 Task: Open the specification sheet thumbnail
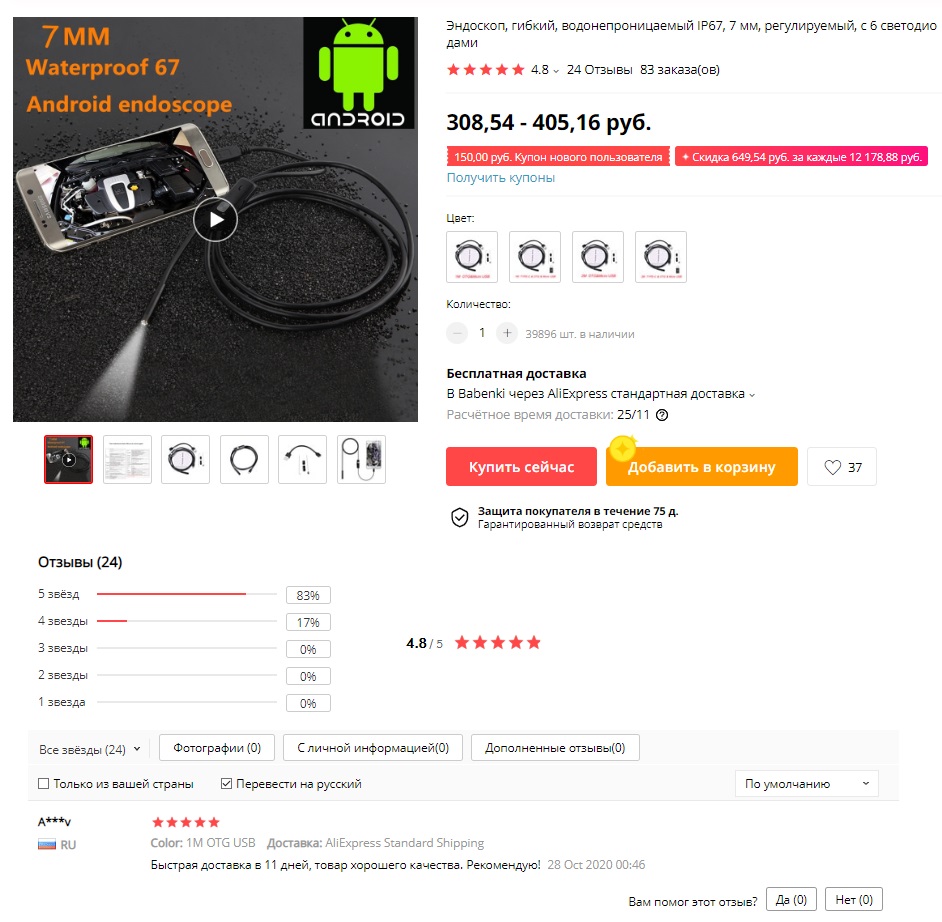(x=127, y=459)
